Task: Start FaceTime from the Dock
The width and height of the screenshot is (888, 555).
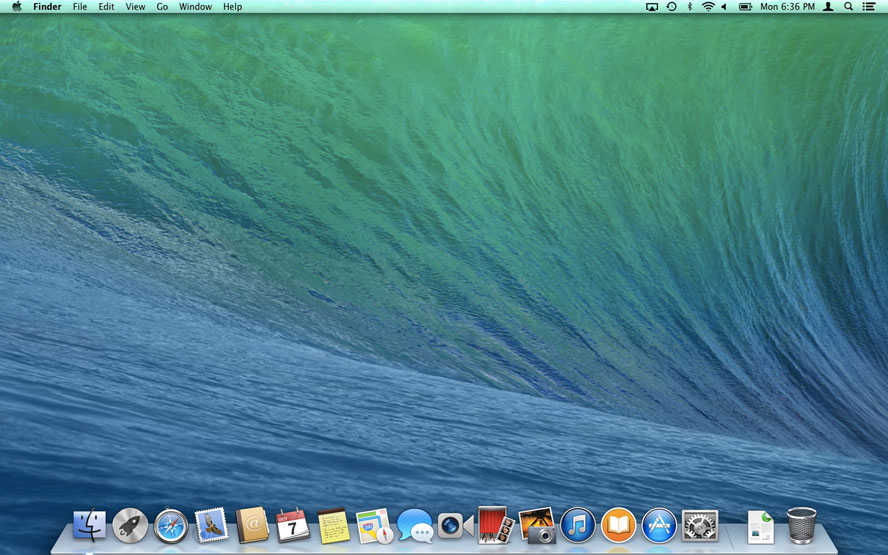Action: tap(455, 524)
